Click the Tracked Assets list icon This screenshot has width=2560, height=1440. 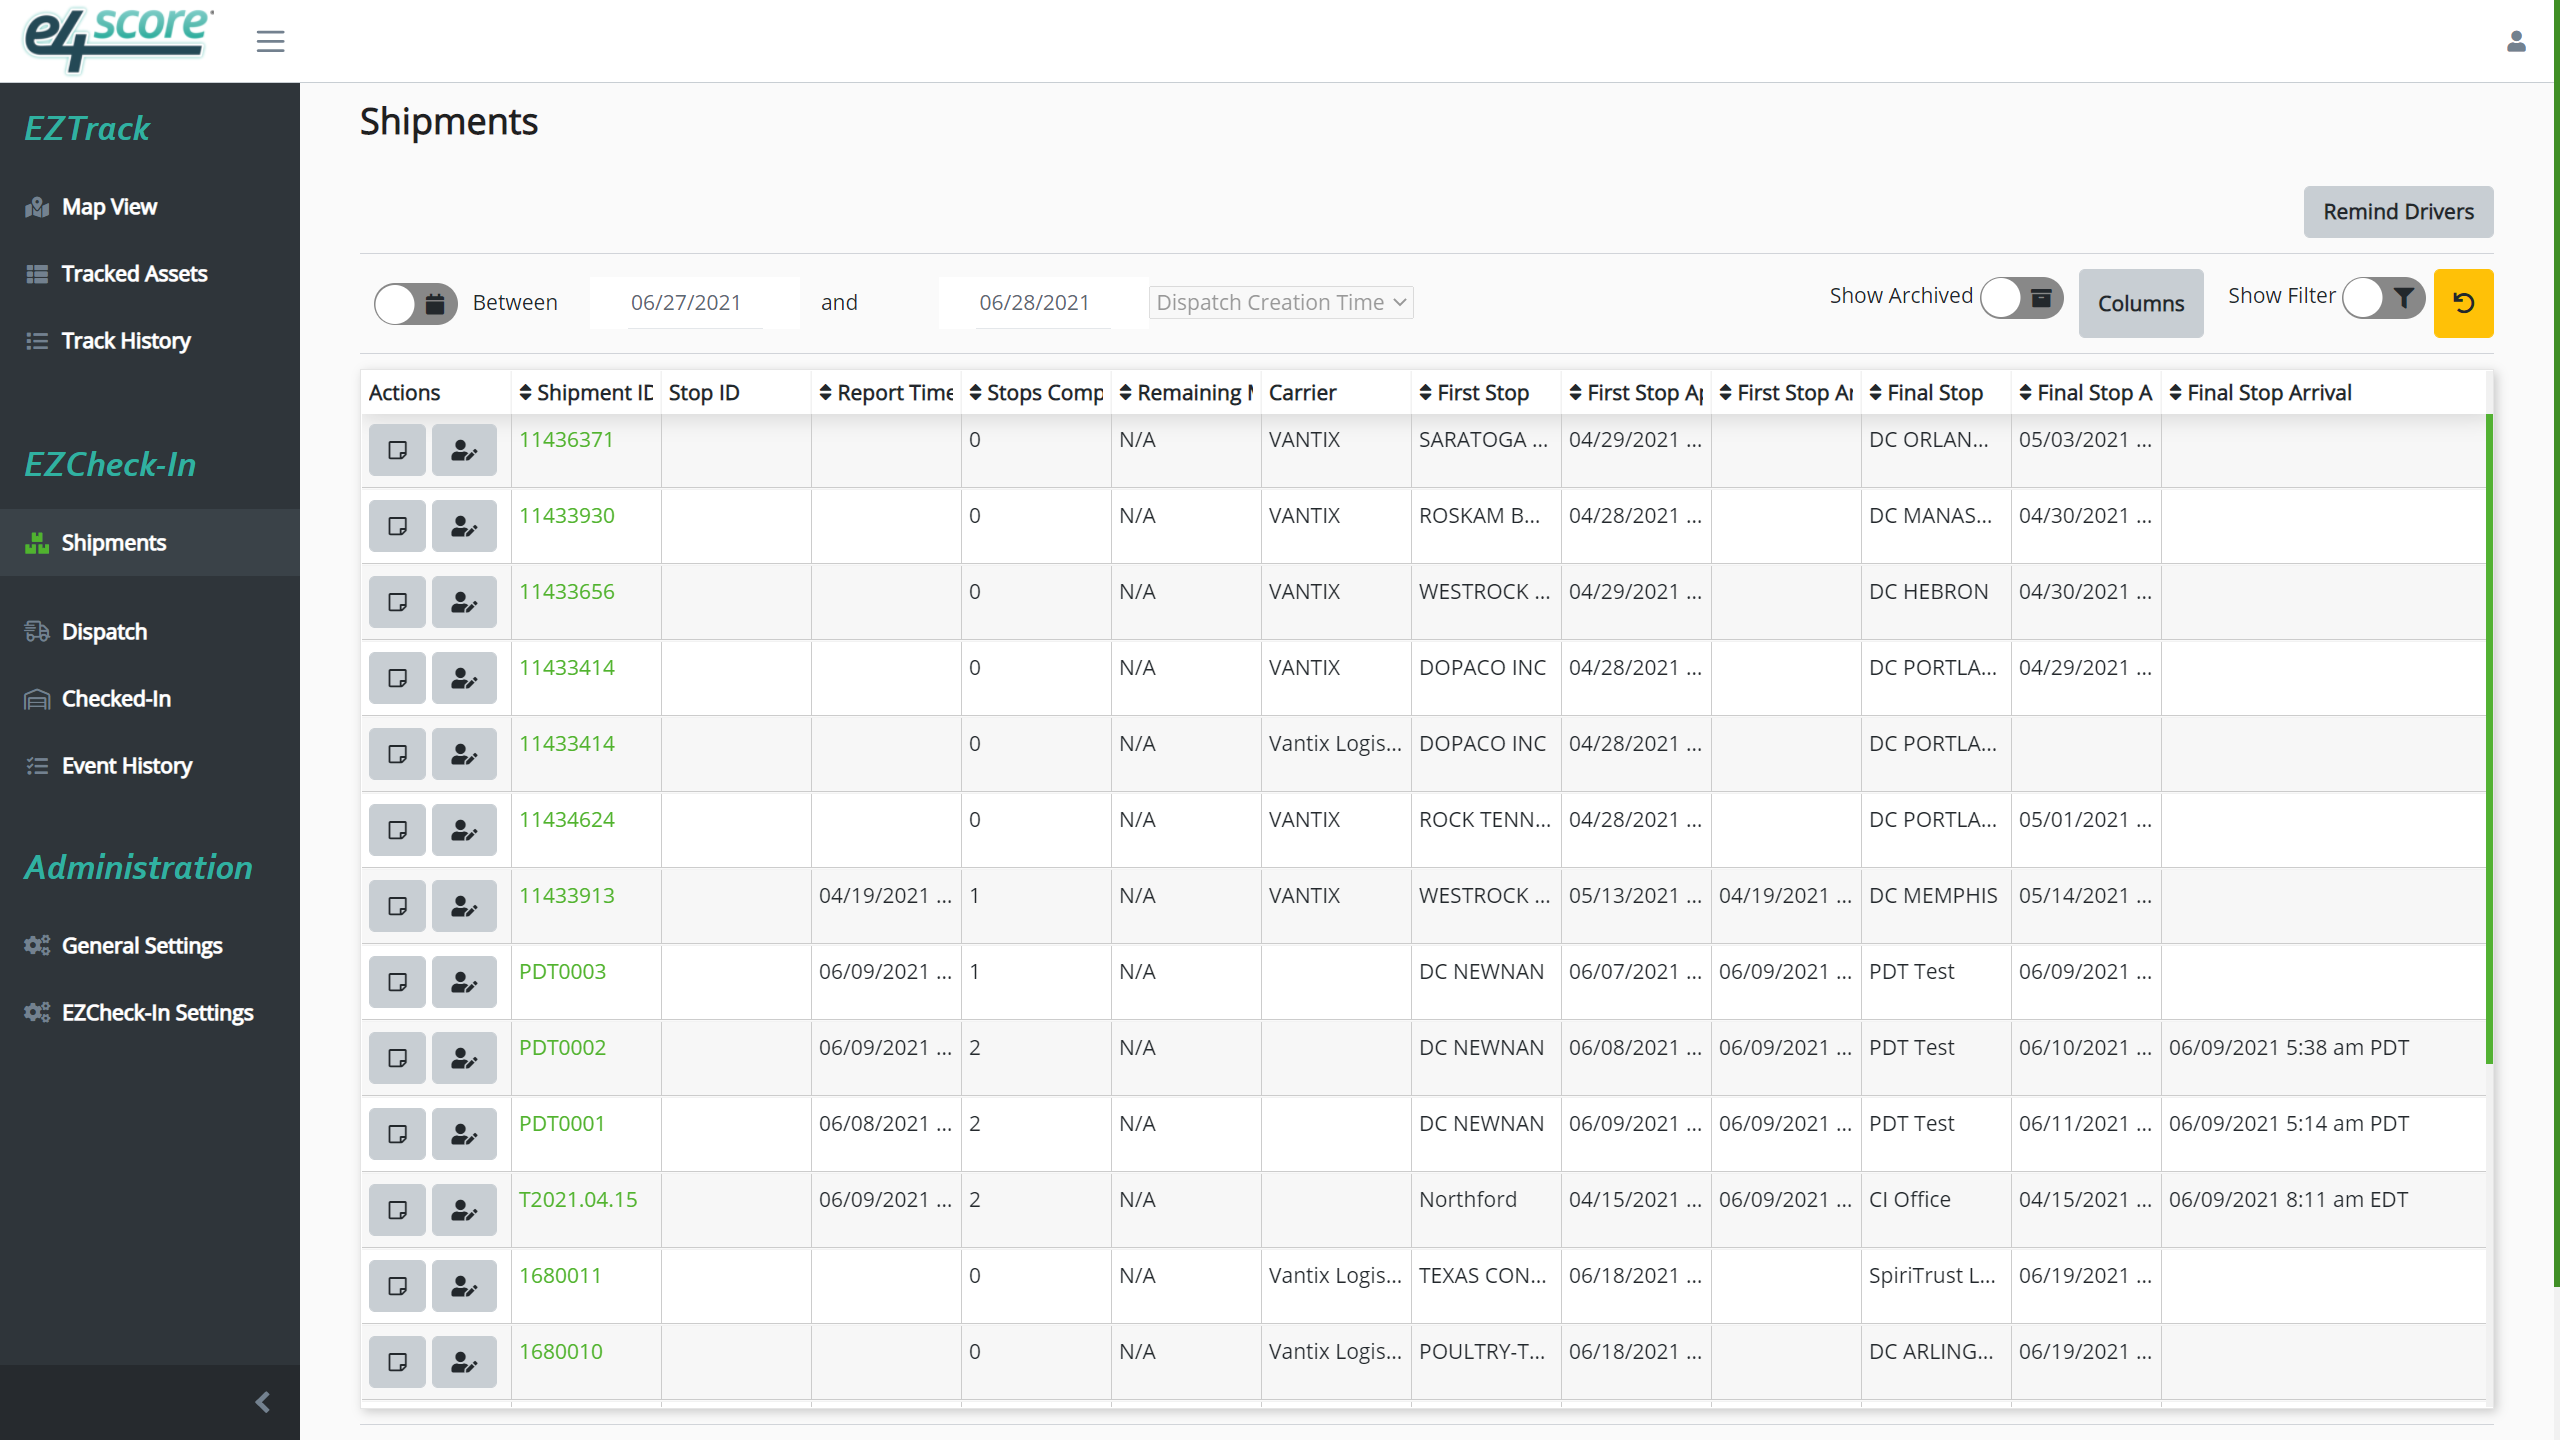35,273
